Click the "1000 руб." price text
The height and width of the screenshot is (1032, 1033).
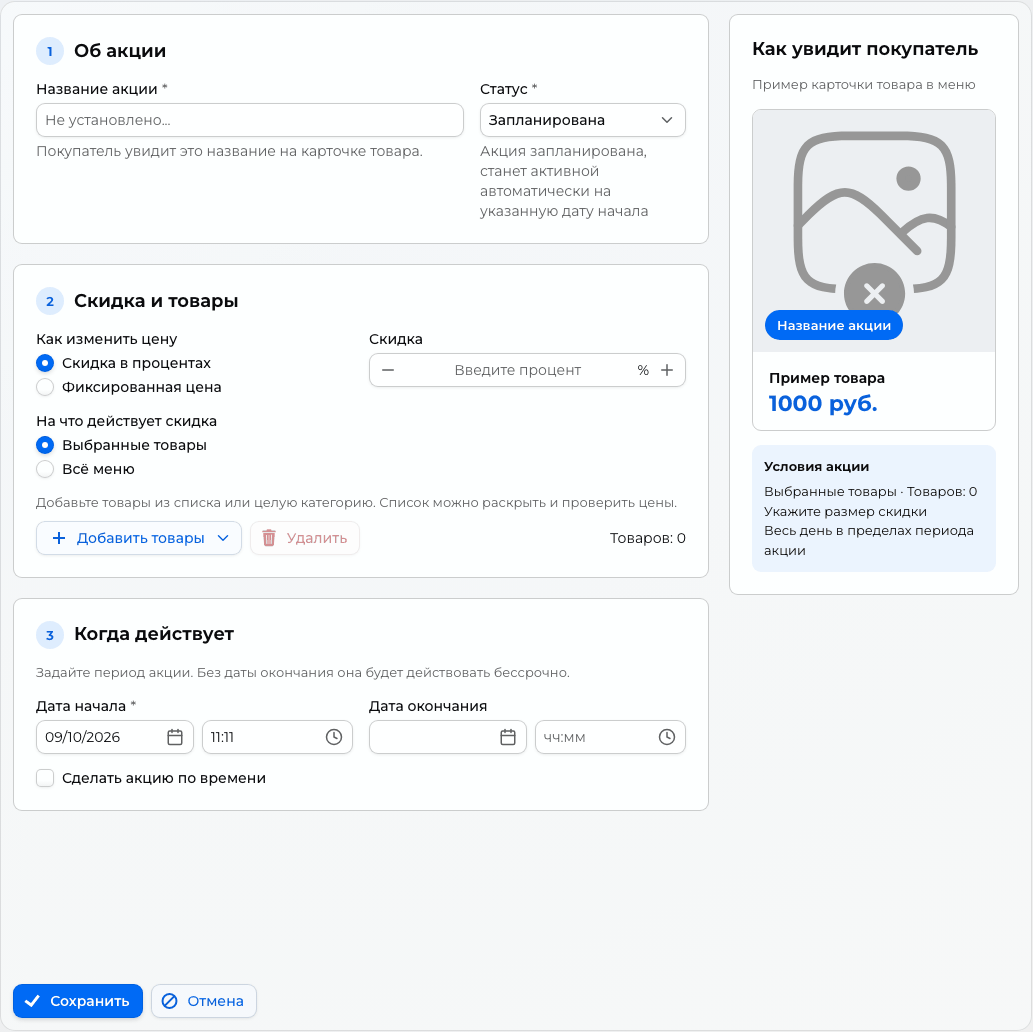tap(823, 403)
